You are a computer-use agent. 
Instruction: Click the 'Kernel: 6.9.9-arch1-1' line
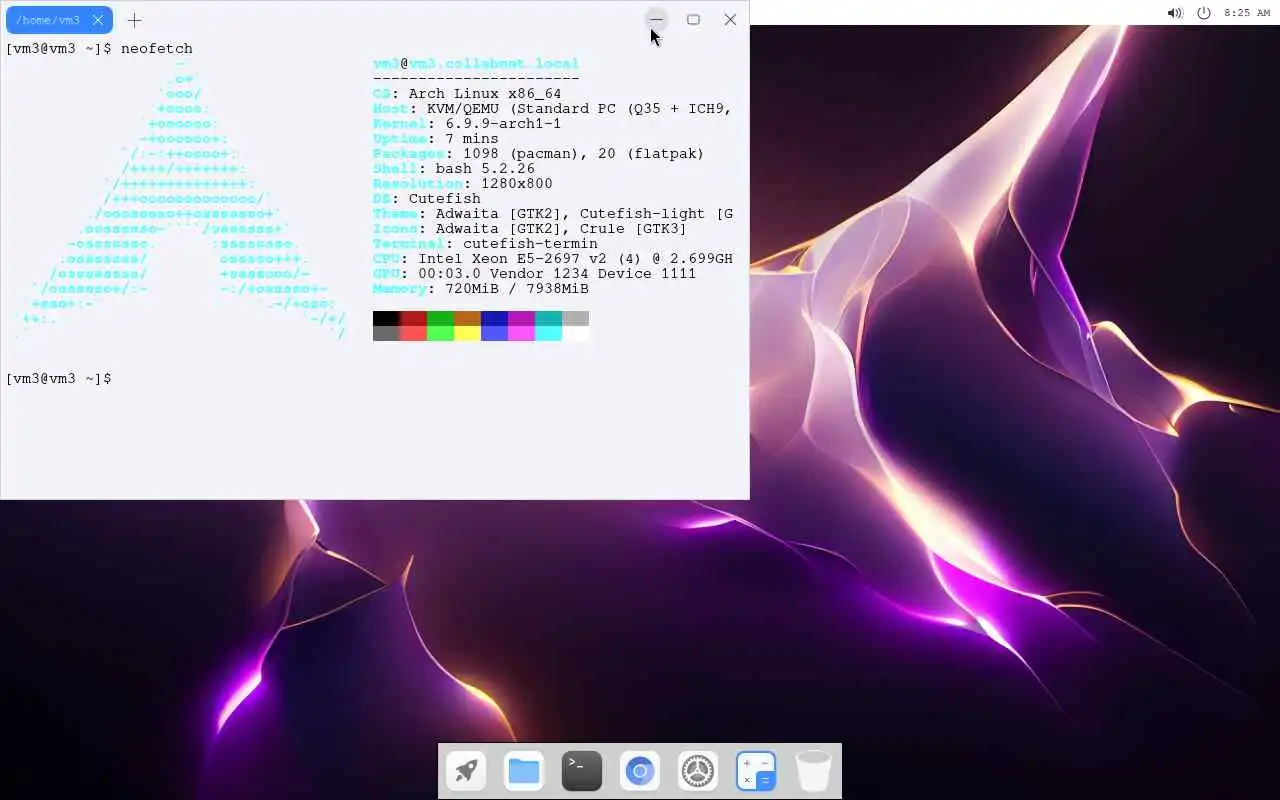pyautogui.click(x=467, y=124)
